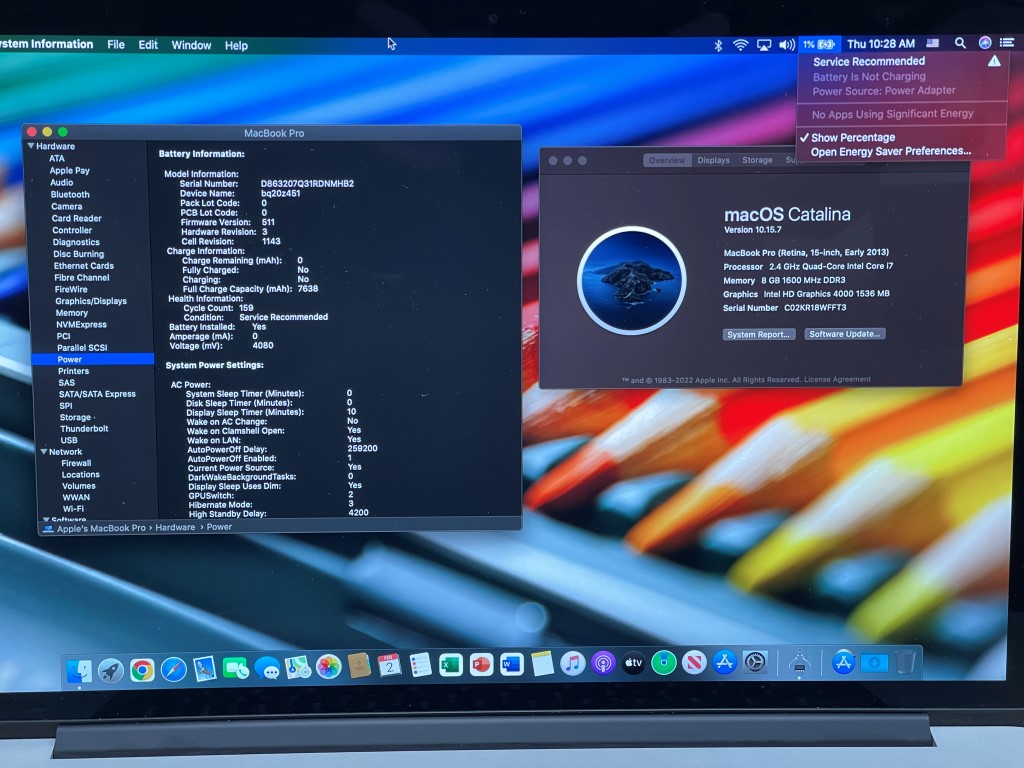Open the Trash in the Dock
The height and width of the screenshot is (768, 1024).
(905, 663)
